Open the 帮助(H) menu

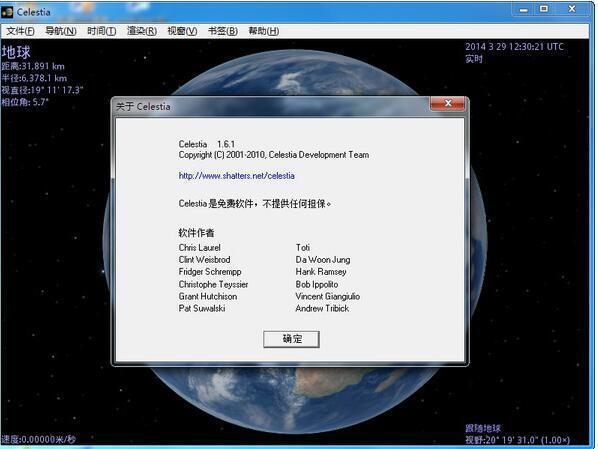click(x=264, y=31)
